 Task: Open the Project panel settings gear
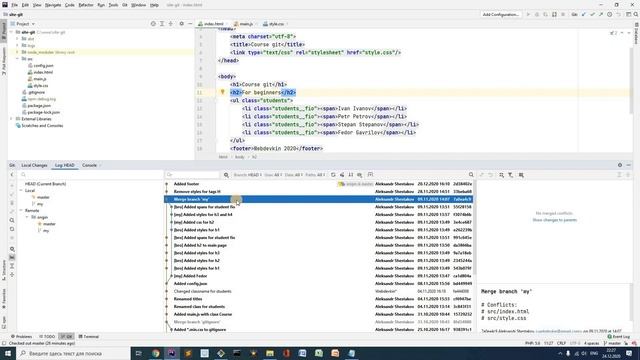[x=181, y=24]
